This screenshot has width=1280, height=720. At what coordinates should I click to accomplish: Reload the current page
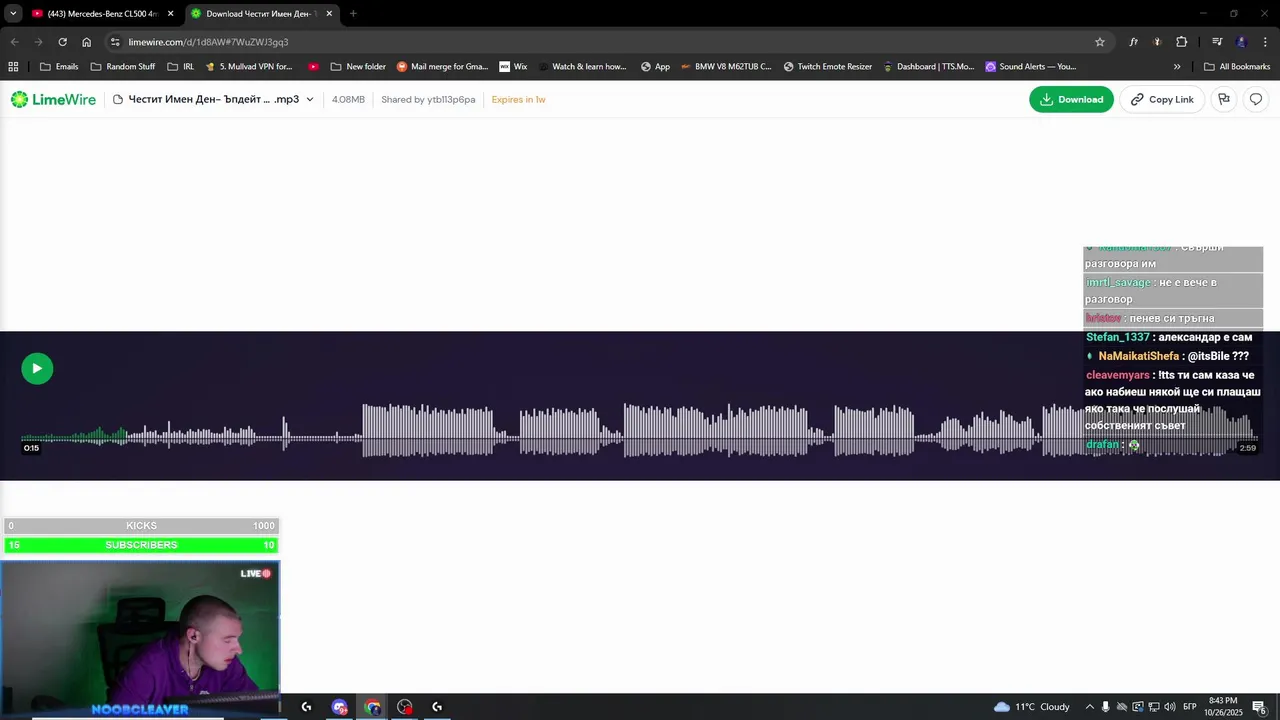pyautogui.click(x=62, y=42)
